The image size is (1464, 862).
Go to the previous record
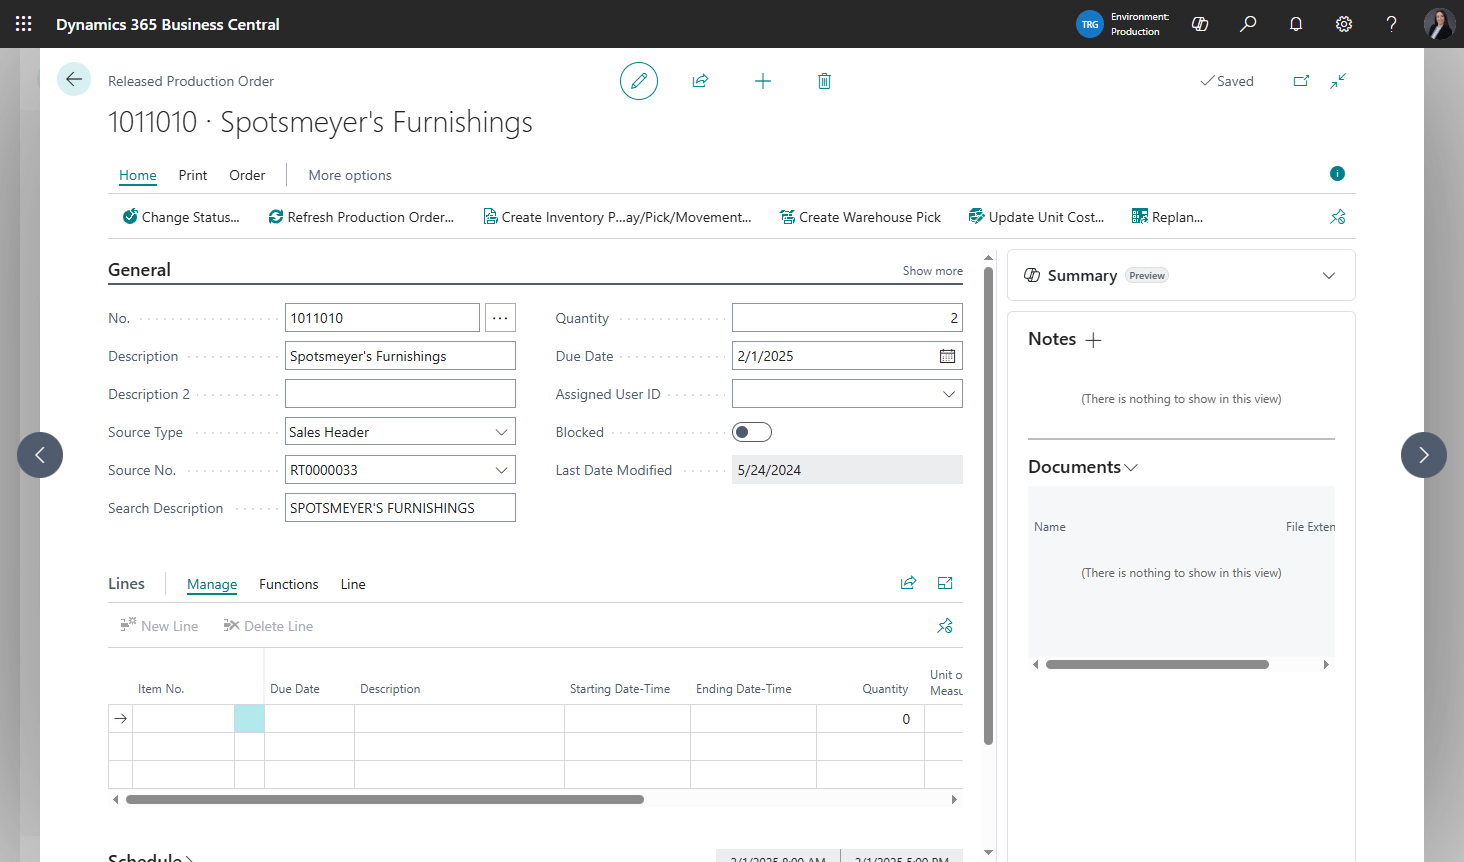pos(40,455)
